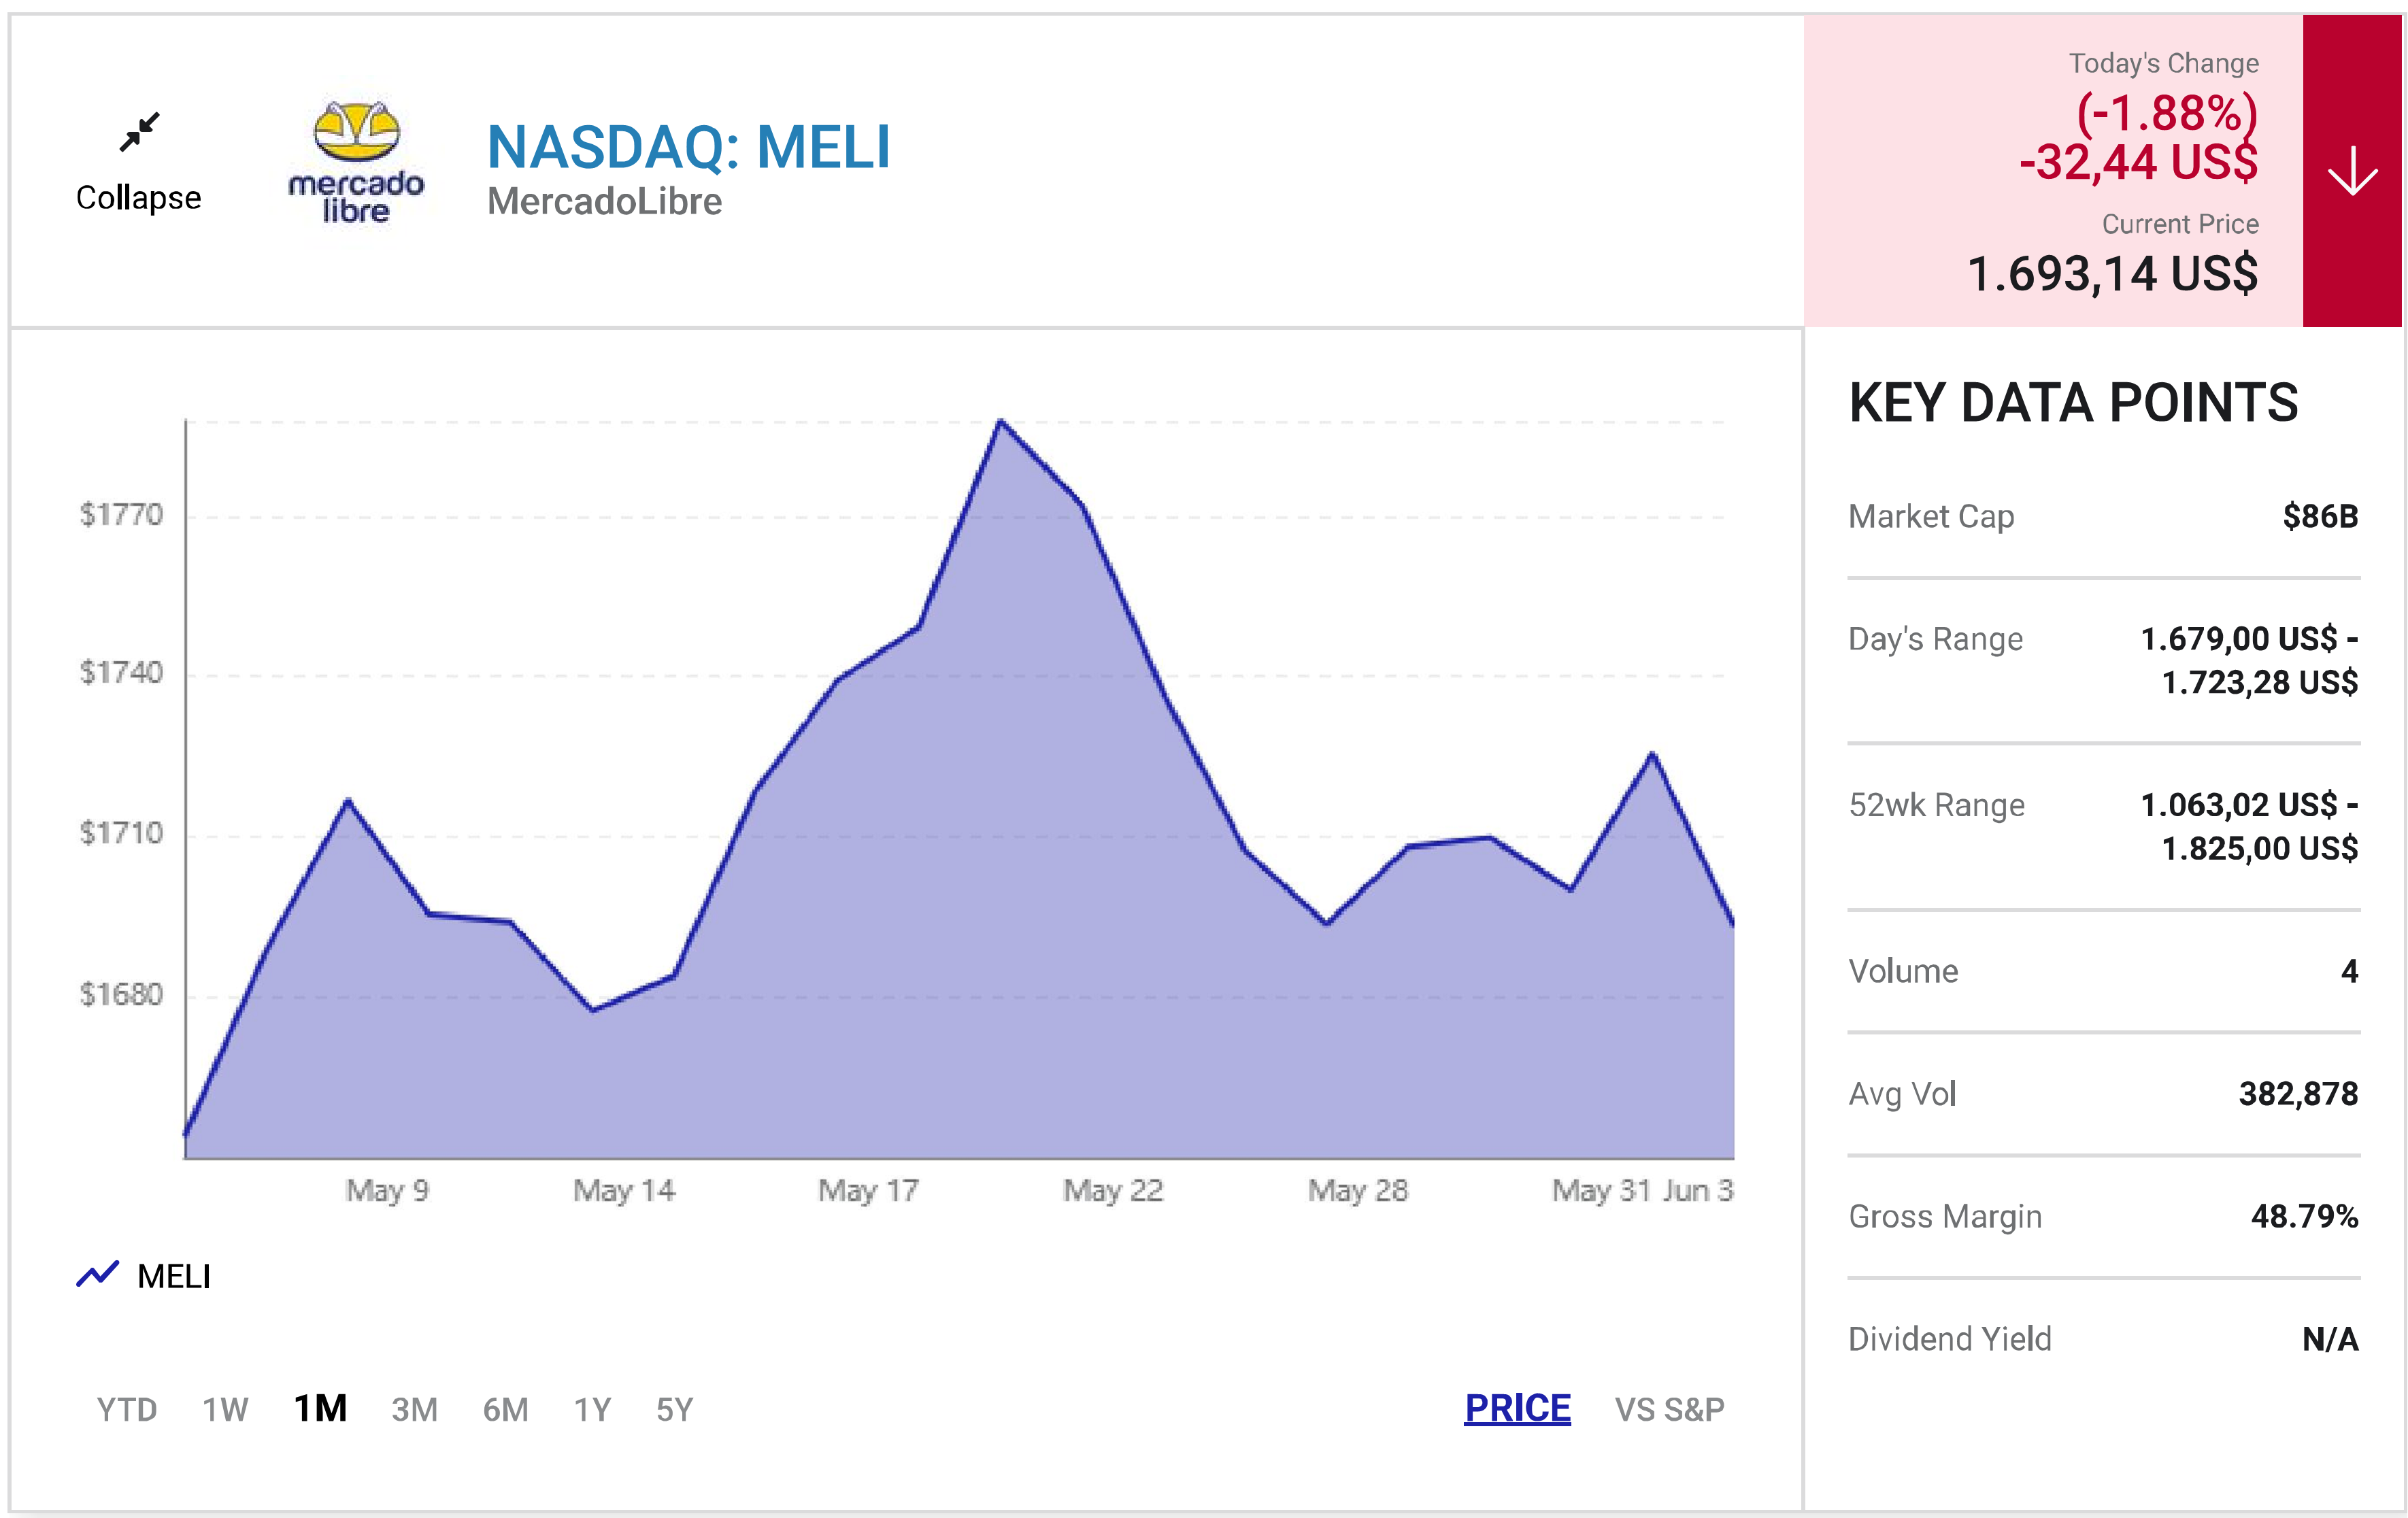Click the collapse arrows icon
Image resolution: width=2408 pixels, height=1518 pixels.
tap(139, 132)
